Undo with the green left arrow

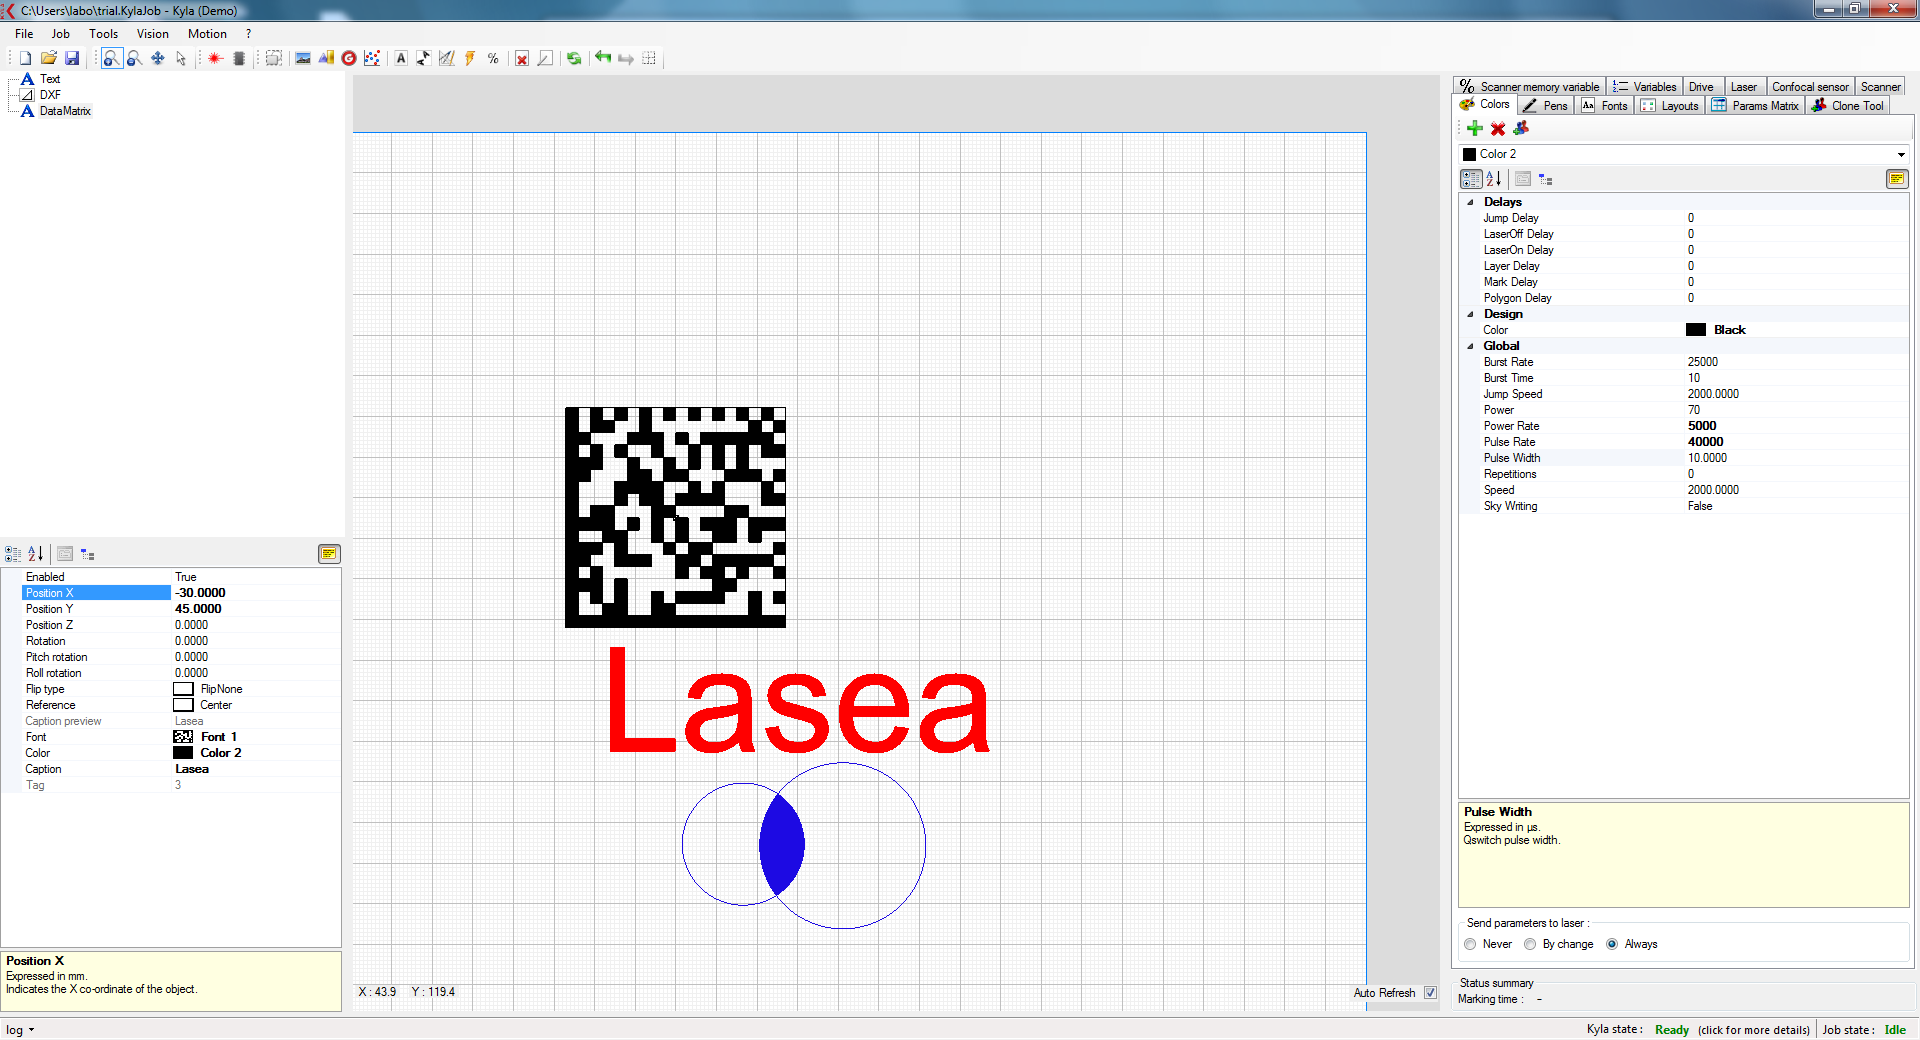coord(603,58)
